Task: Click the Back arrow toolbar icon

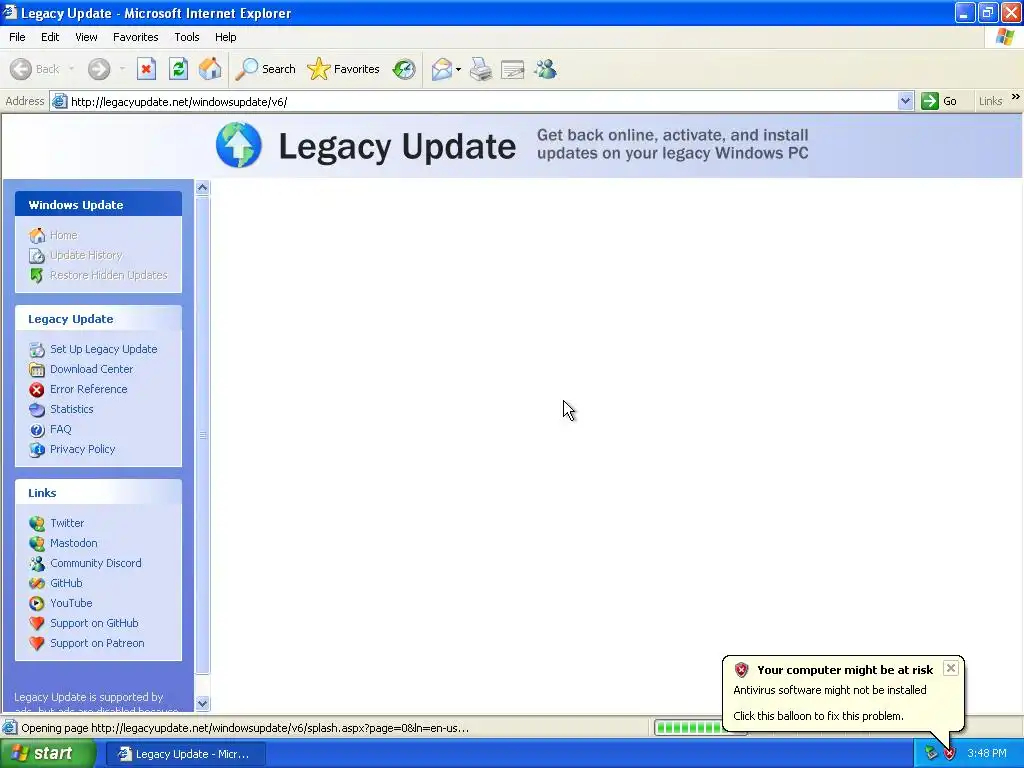Action: click(x=21, y=69)
